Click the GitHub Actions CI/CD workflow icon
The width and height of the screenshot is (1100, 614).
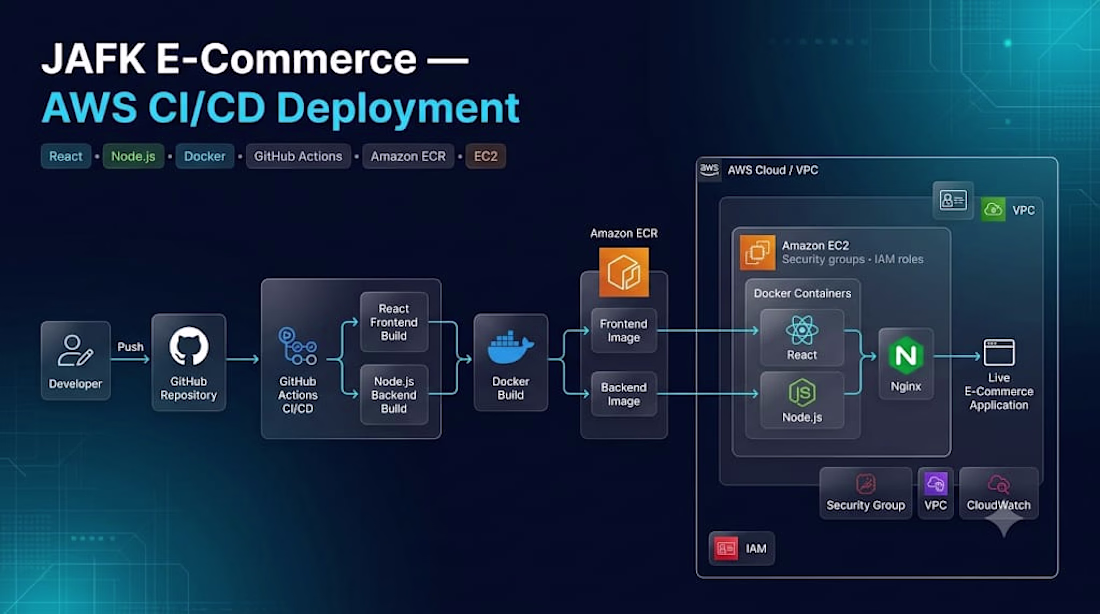pos(297,347)
